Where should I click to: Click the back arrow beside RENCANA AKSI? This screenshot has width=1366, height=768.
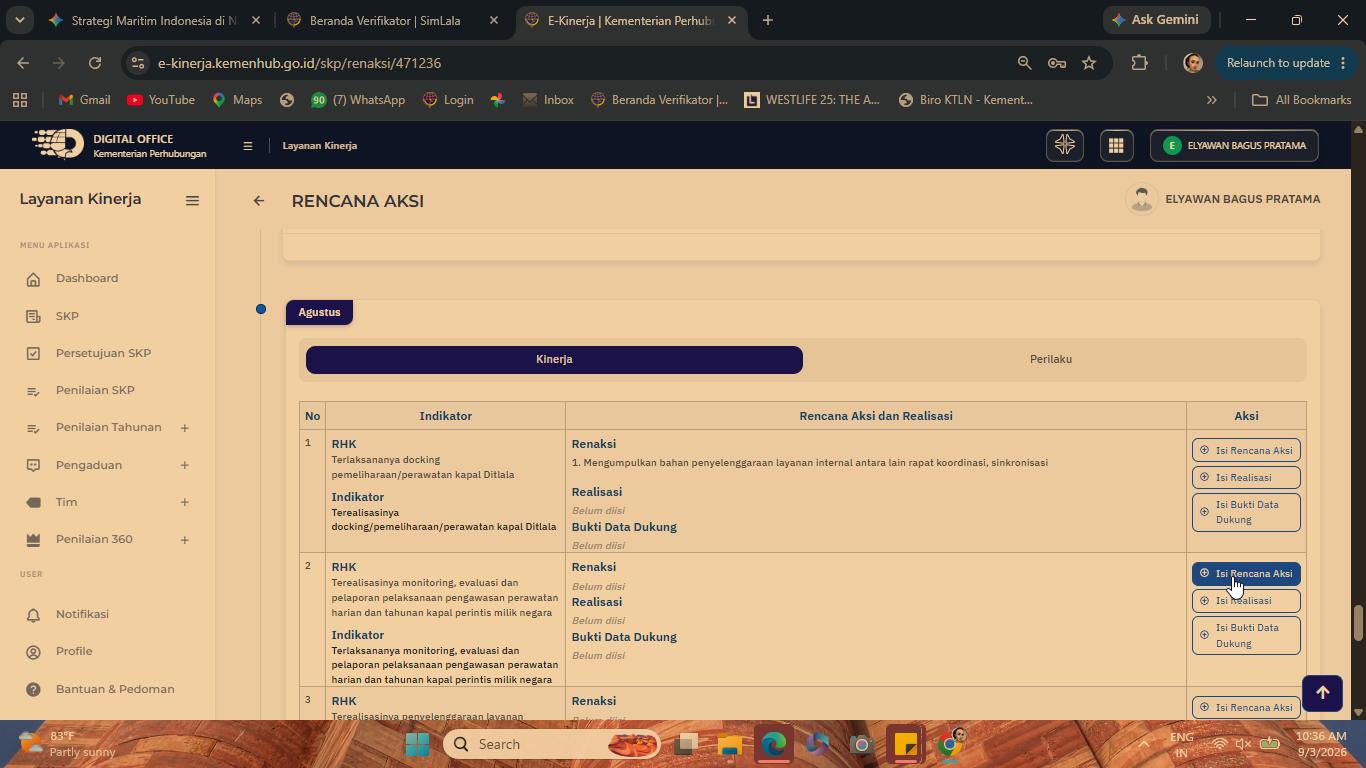259,201
